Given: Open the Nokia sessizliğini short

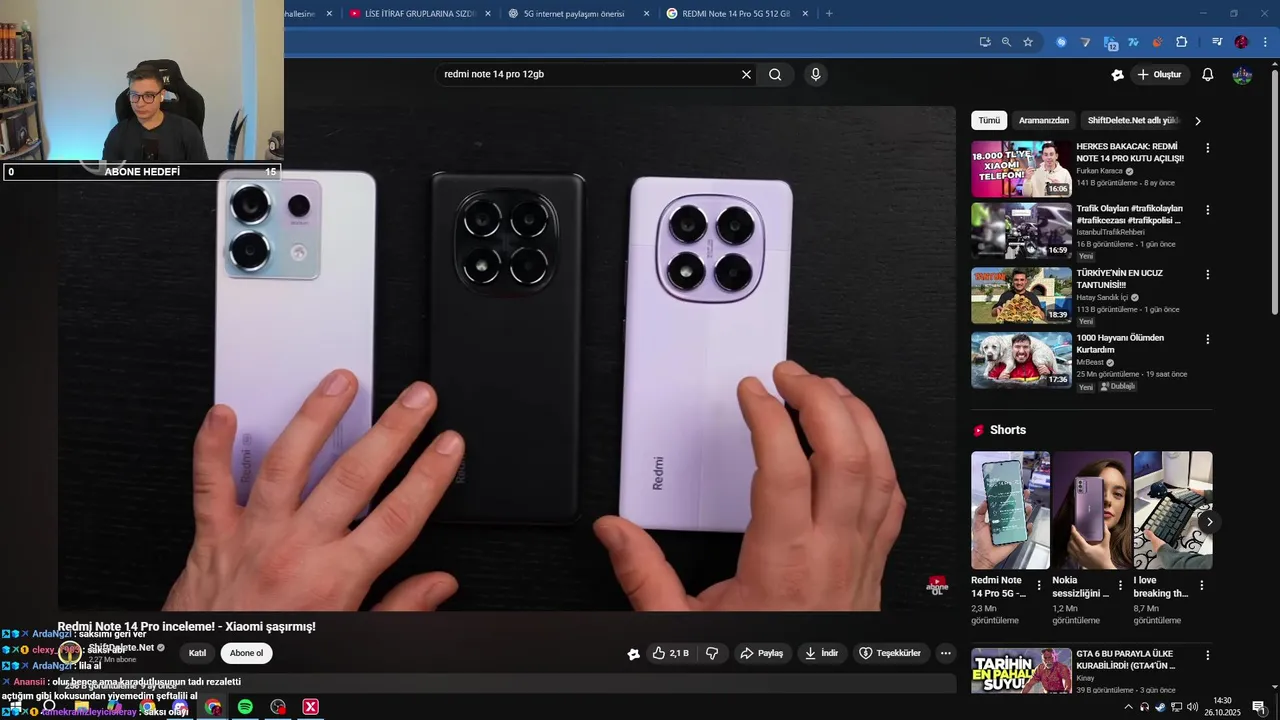Looking at the screenshot, I should 1091,510.
